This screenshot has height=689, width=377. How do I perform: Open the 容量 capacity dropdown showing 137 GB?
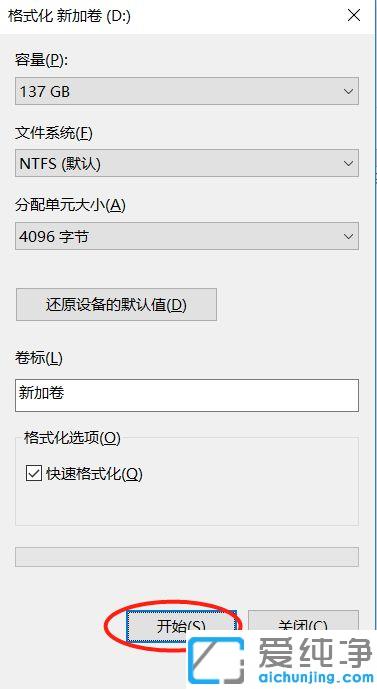coord(187,91)
